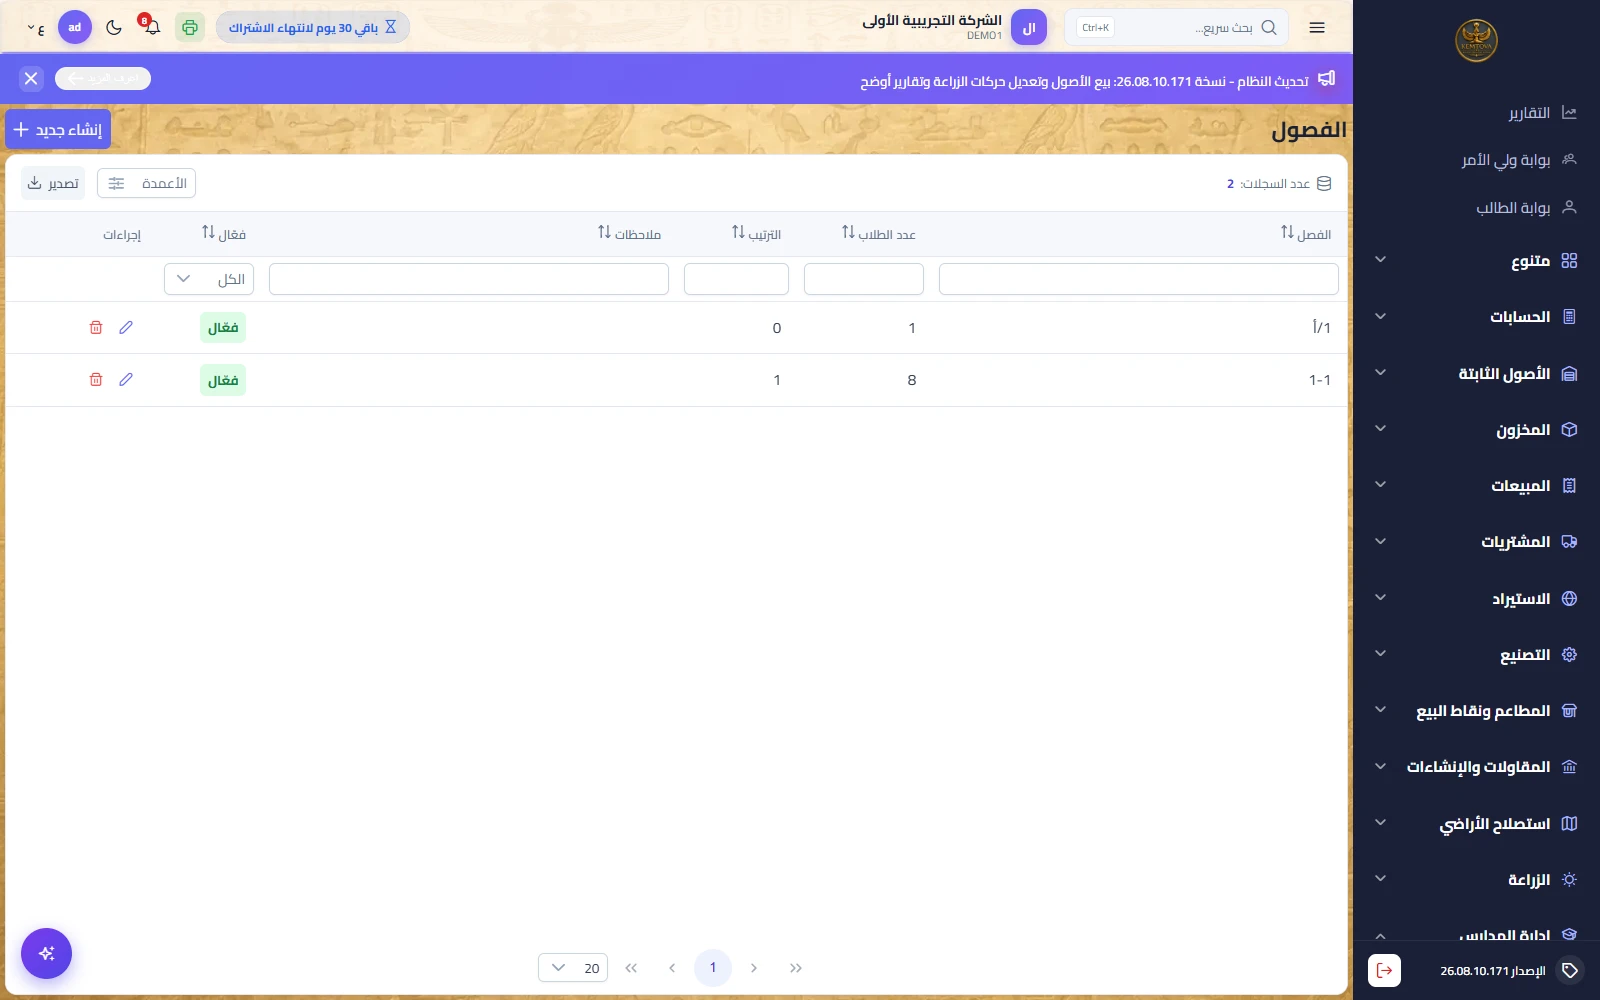Close the system update banner
The width and height of the screenshot is (1600, 1000).
point(31,78)
